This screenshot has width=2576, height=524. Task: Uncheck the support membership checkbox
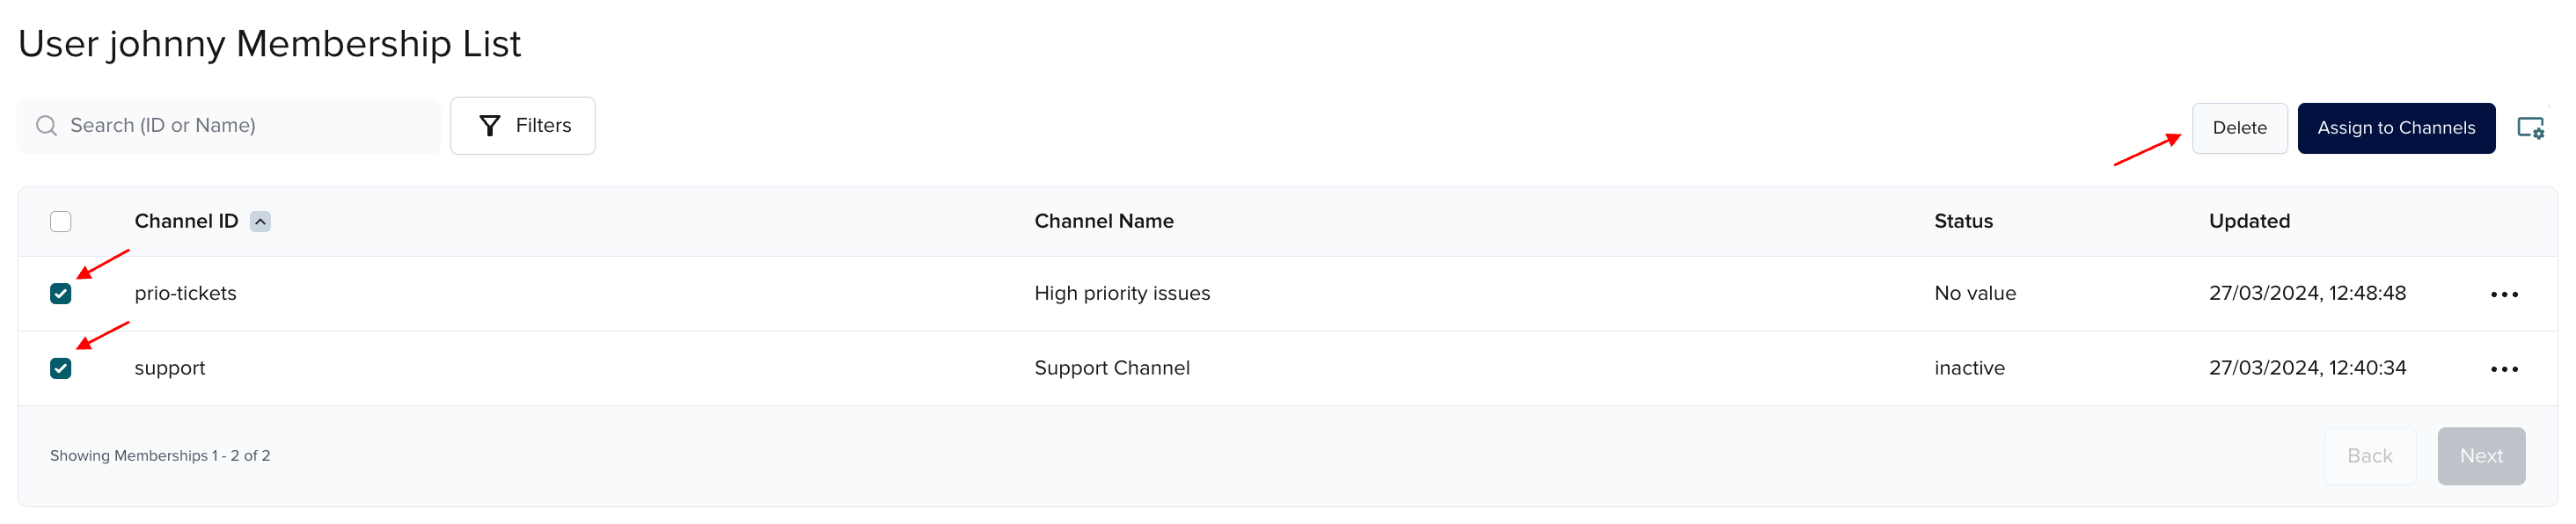coord(61,368)
